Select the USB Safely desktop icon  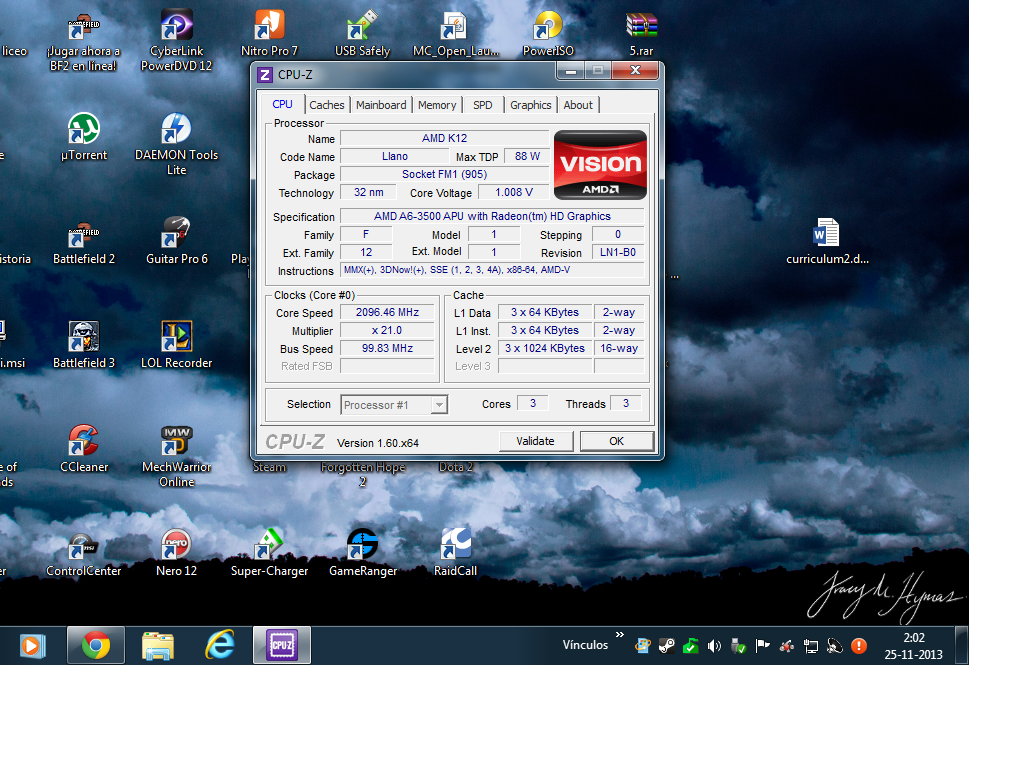[x=362, y=34]
